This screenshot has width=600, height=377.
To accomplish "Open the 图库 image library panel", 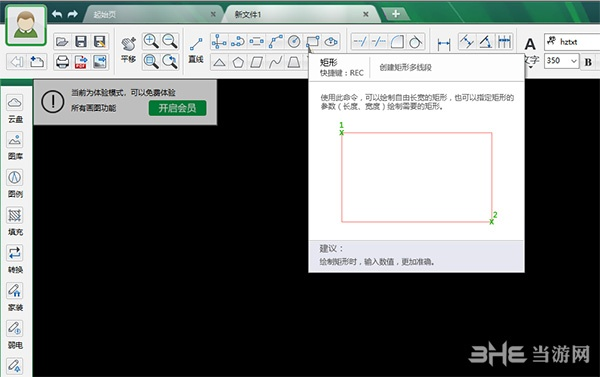I will [x=15, y=146].
